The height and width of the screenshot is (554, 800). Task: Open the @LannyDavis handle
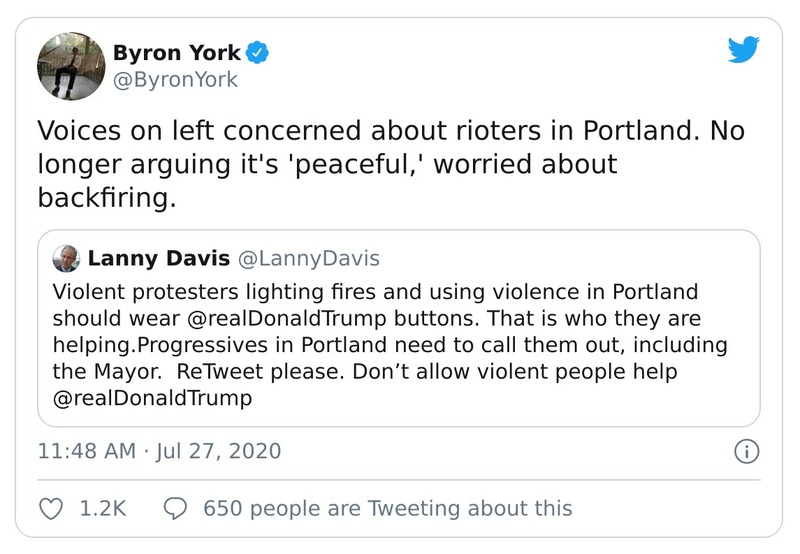(306, 258)
